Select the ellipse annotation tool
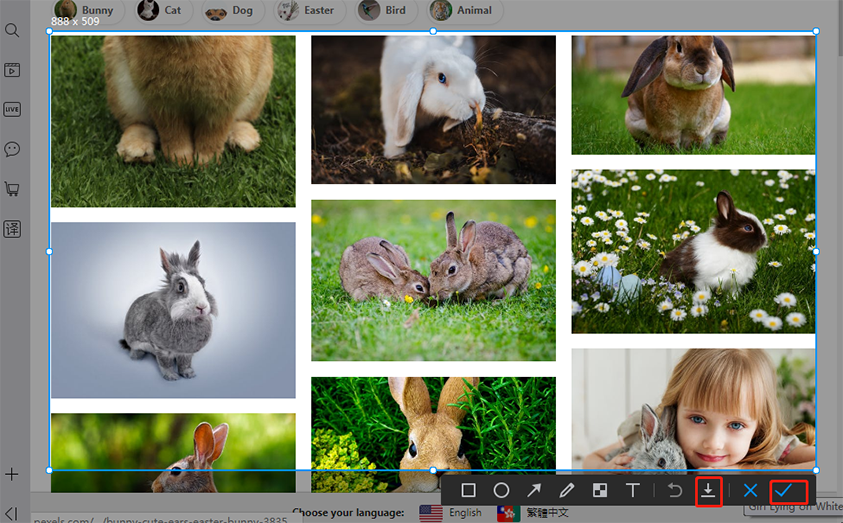This screenshot has width=843, height=523. [x=501, y=491]
